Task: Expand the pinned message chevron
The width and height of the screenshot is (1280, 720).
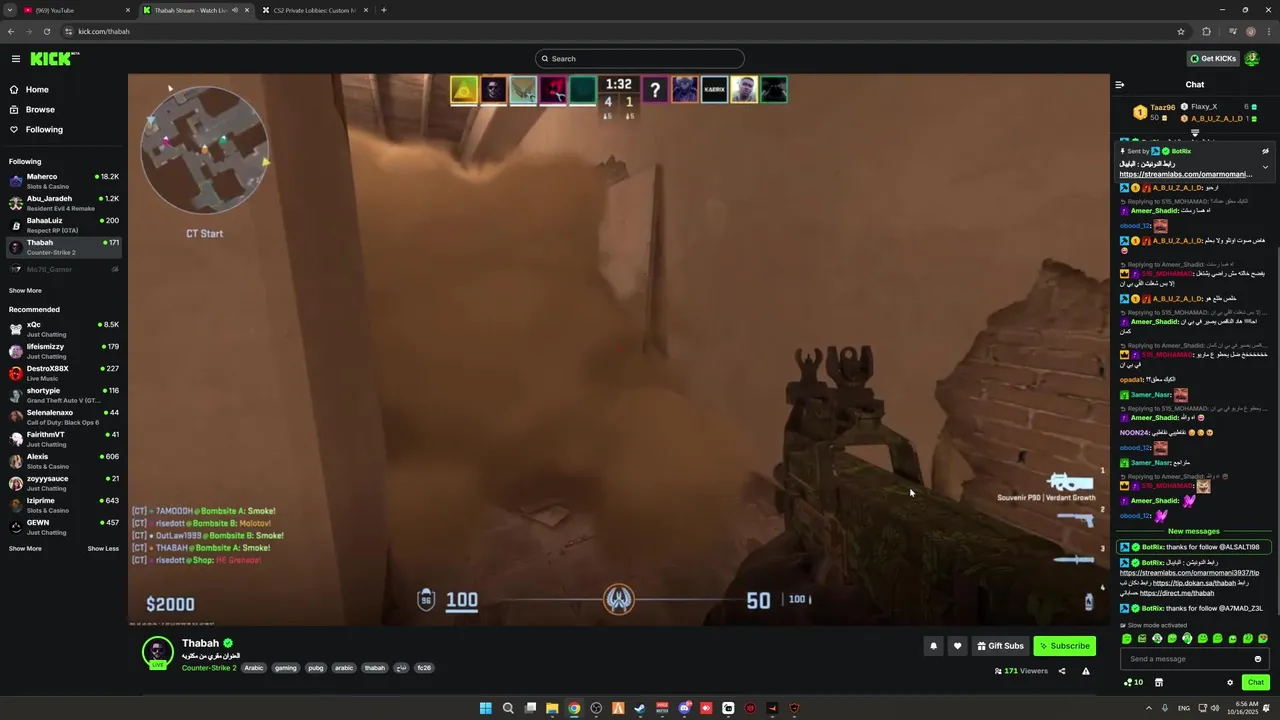Action: (1265, 167)
